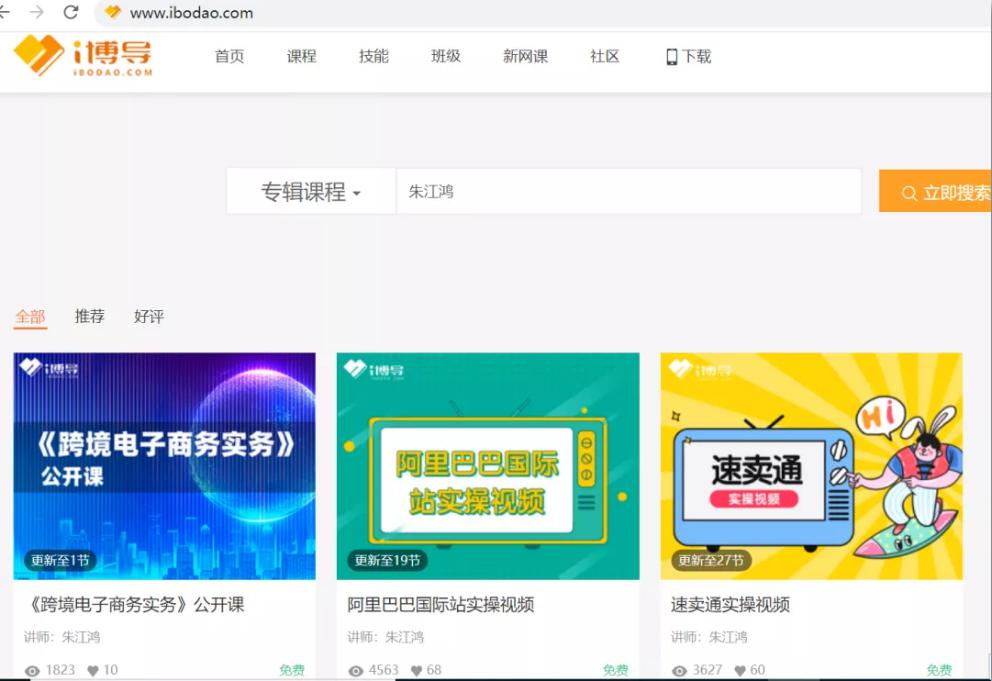Open the 速卖通 course thumbnail
992x681 pixels.
coord(811,465)
